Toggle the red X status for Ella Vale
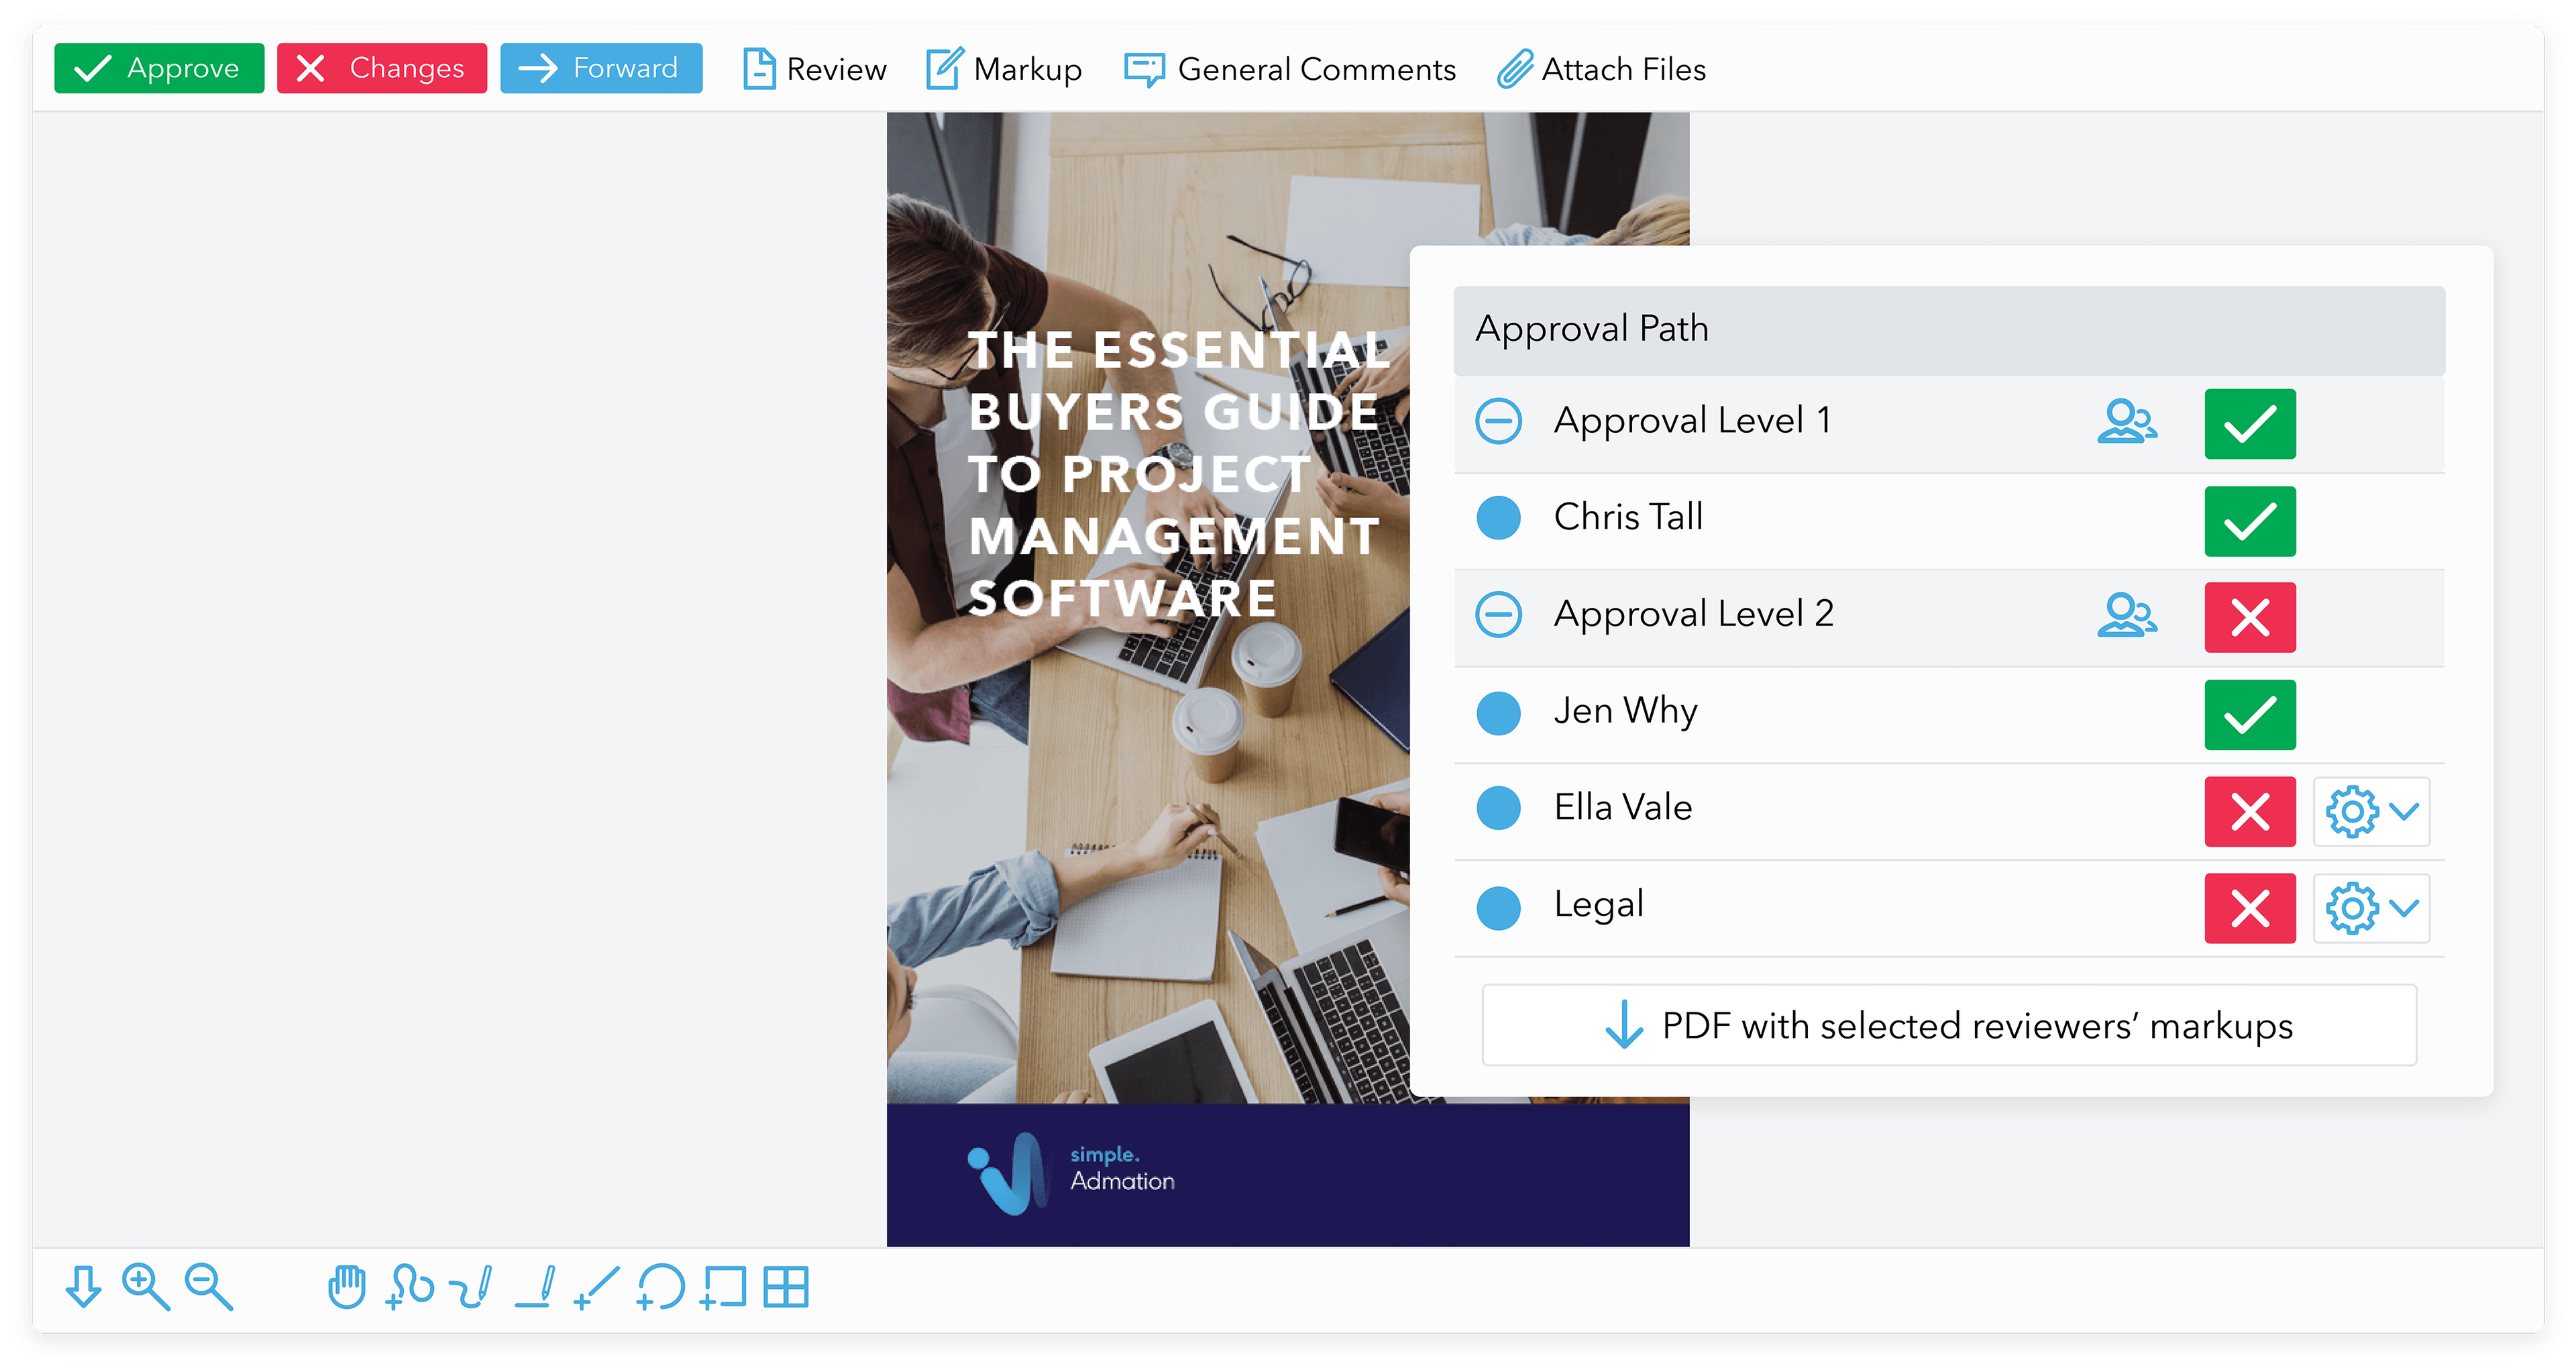 coord(2250,811)
